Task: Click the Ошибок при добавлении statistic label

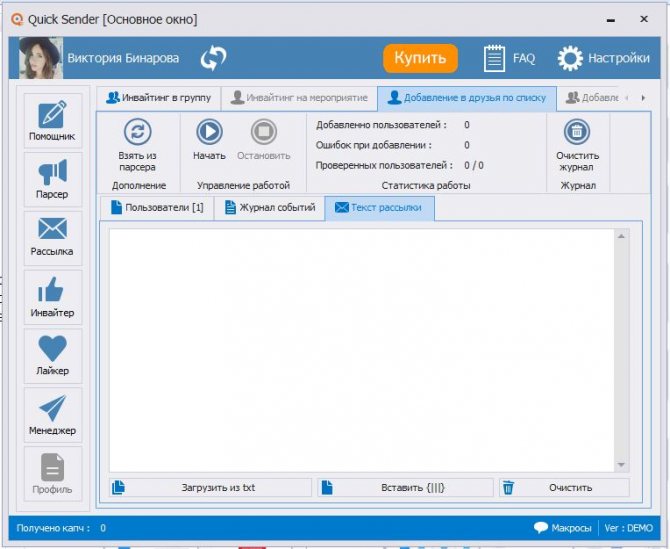Action: (374, 145)
